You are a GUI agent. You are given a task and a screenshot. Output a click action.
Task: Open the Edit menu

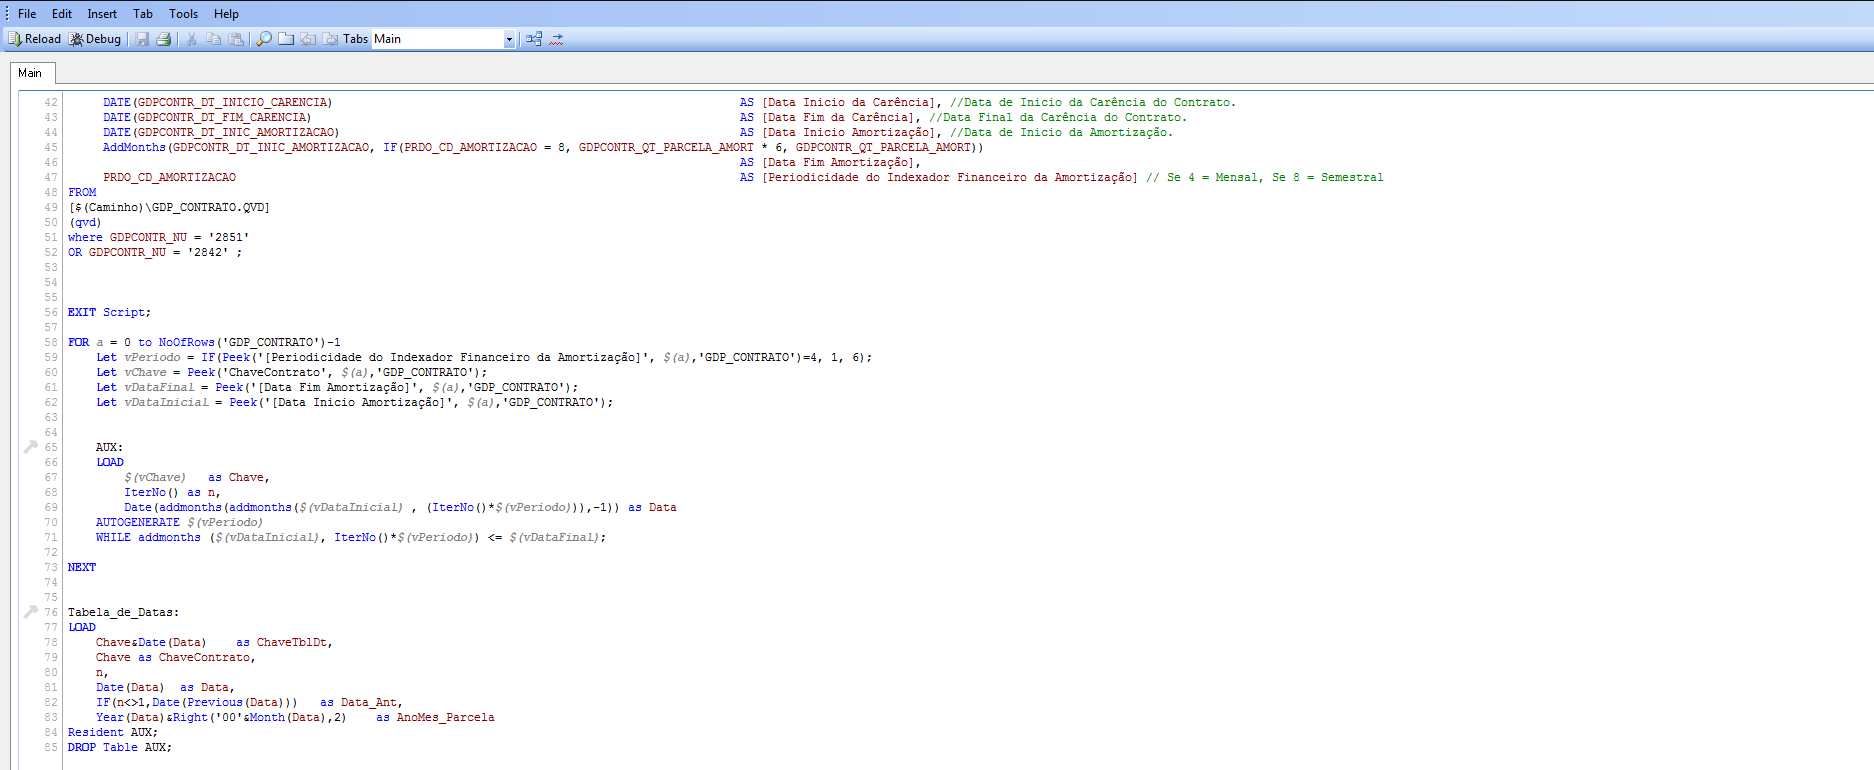(x=62, y=14)
